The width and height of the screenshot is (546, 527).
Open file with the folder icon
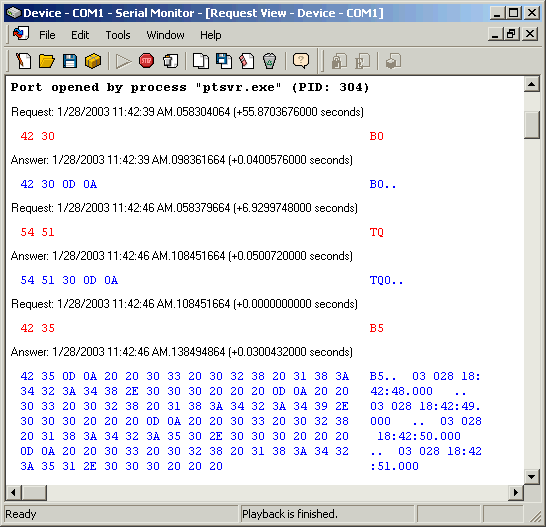[47, 61]
